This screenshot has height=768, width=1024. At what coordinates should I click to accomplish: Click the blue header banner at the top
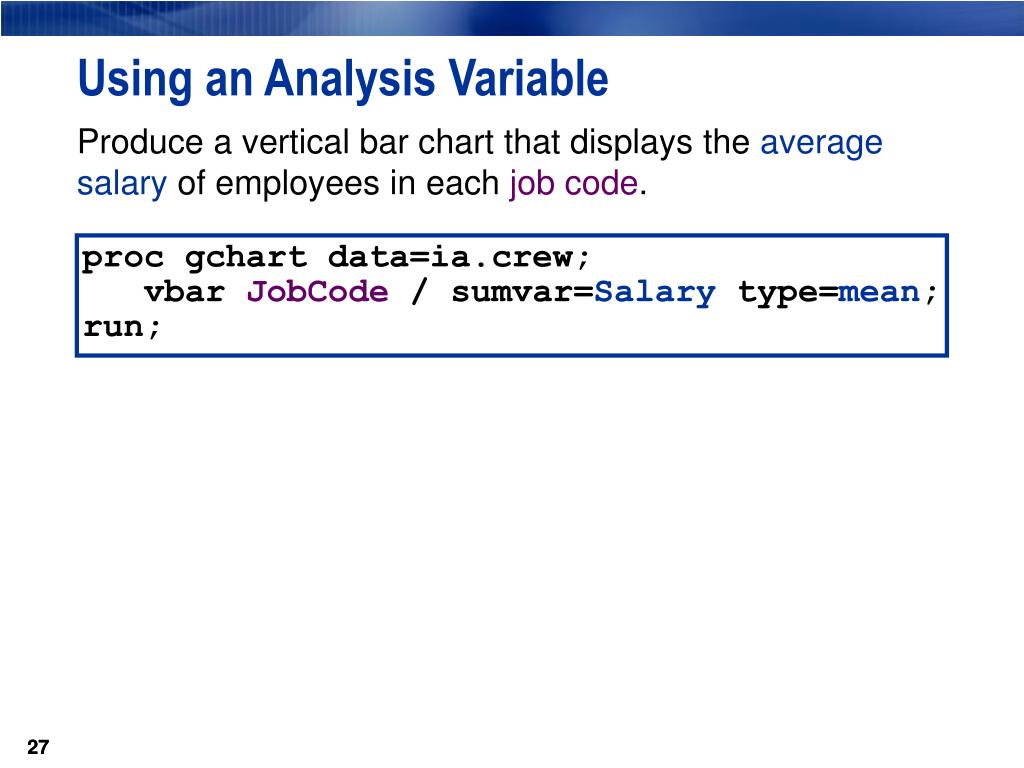[700, 17]
